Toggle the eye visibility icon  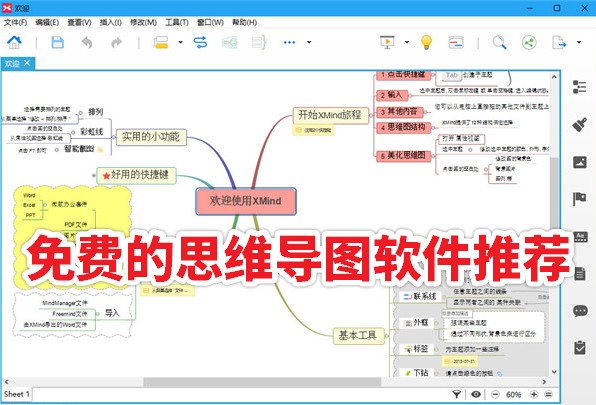pos(476,394)
